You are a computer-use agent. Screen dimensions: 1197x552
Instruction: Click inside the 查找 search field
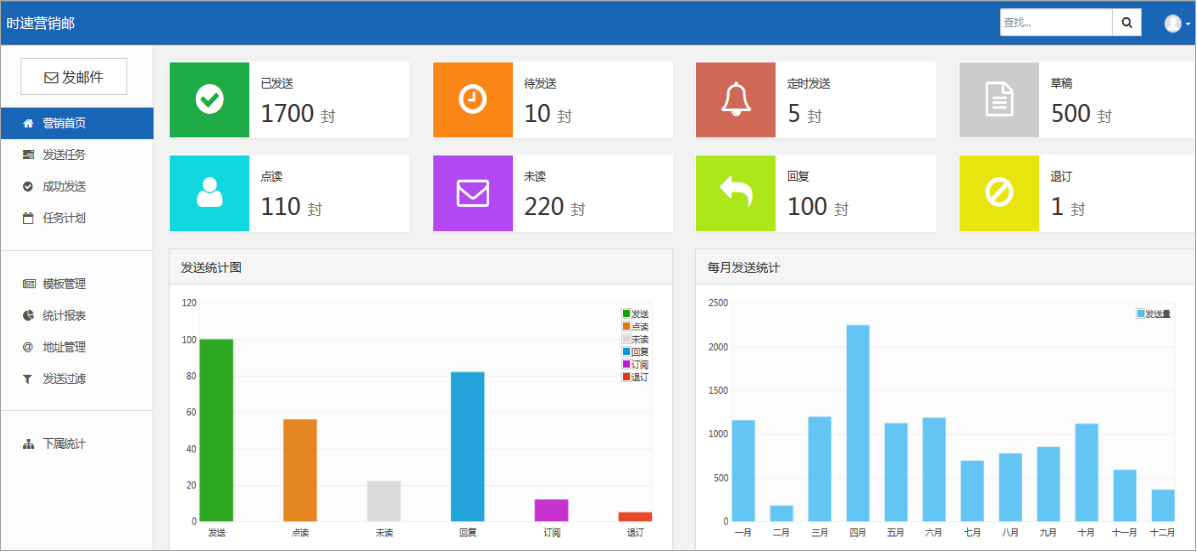click(x=1056, y=23)
